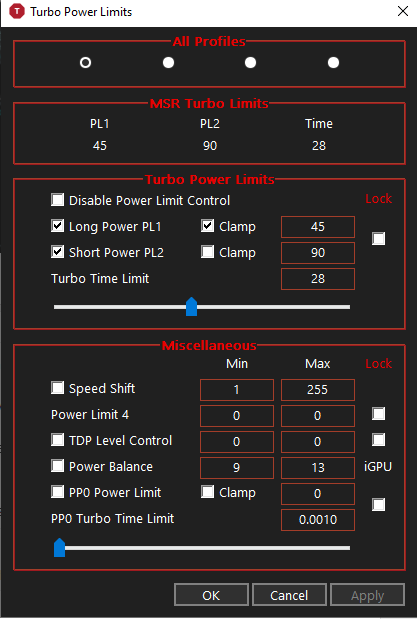Click the Turbo Time Limit value field

[x=318, y=279]
